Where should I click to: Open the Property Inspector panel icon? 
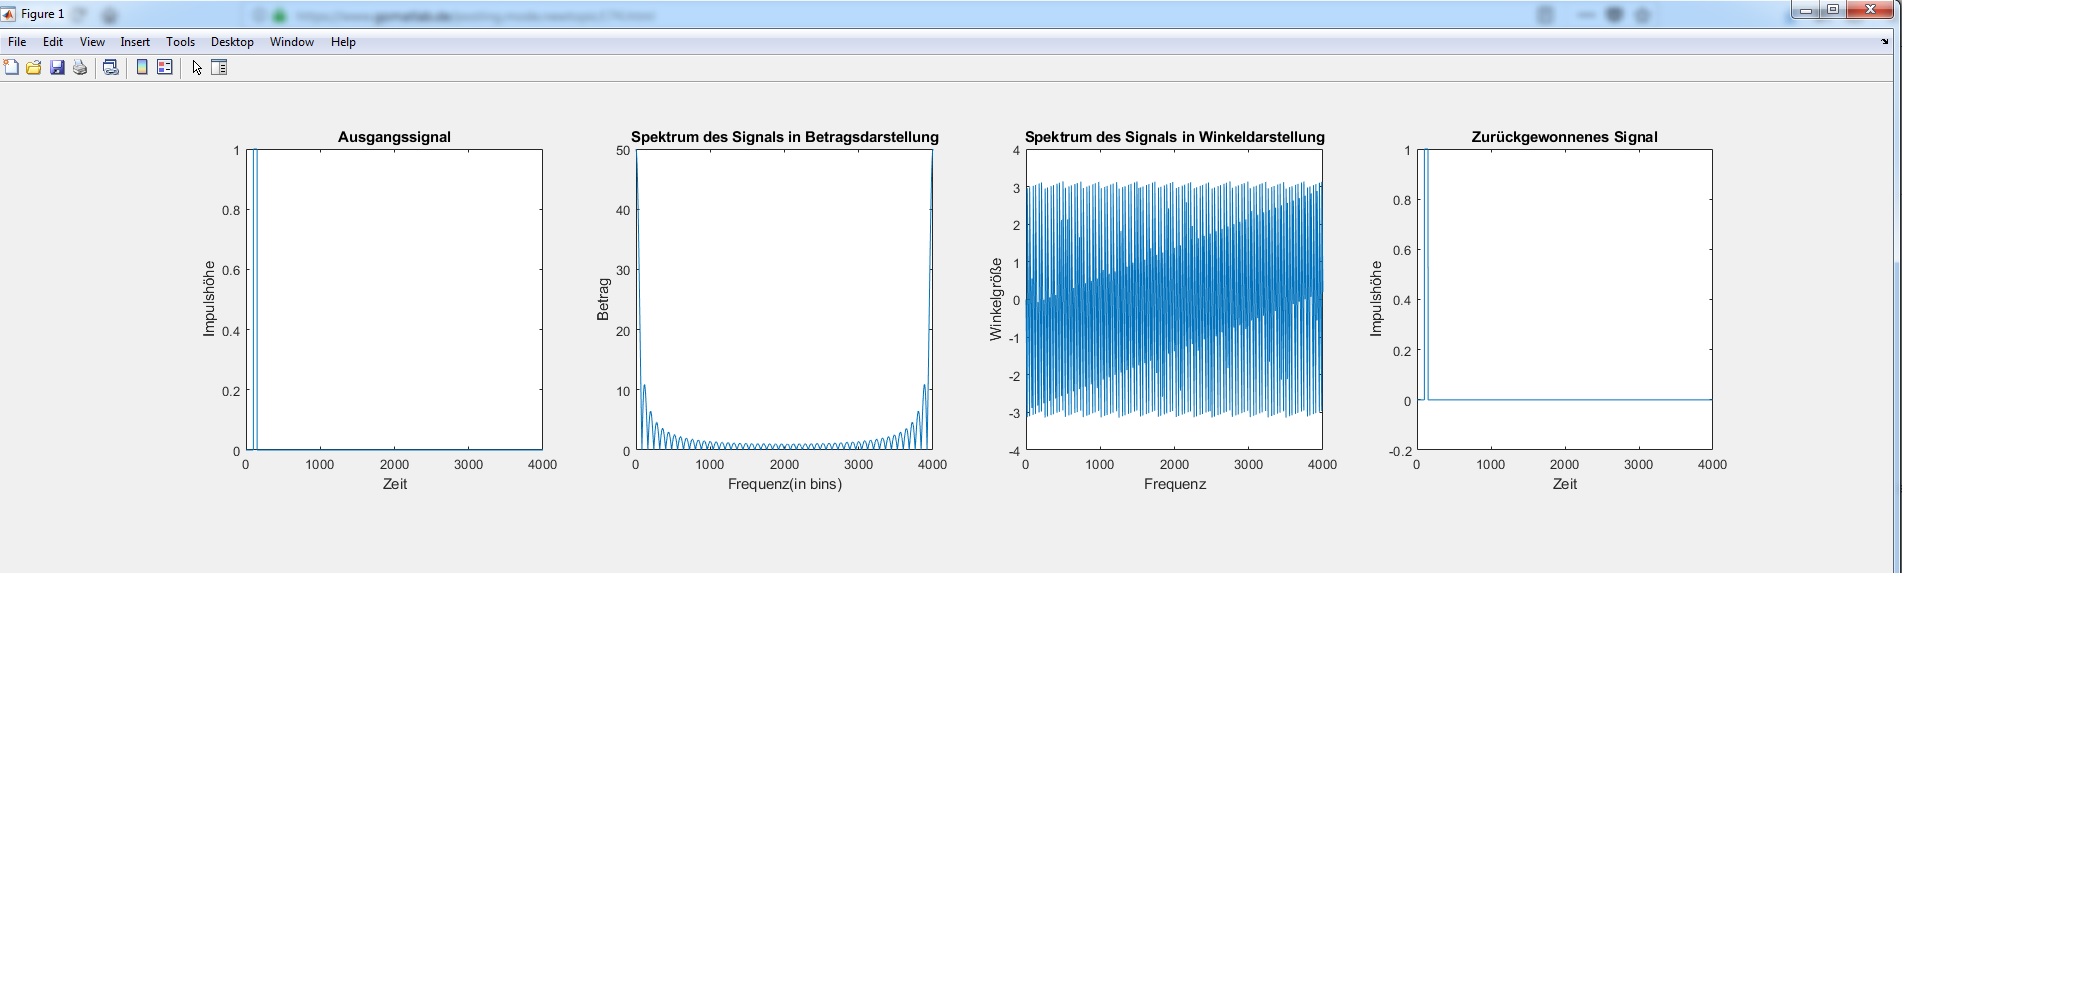tap(220, 68)
